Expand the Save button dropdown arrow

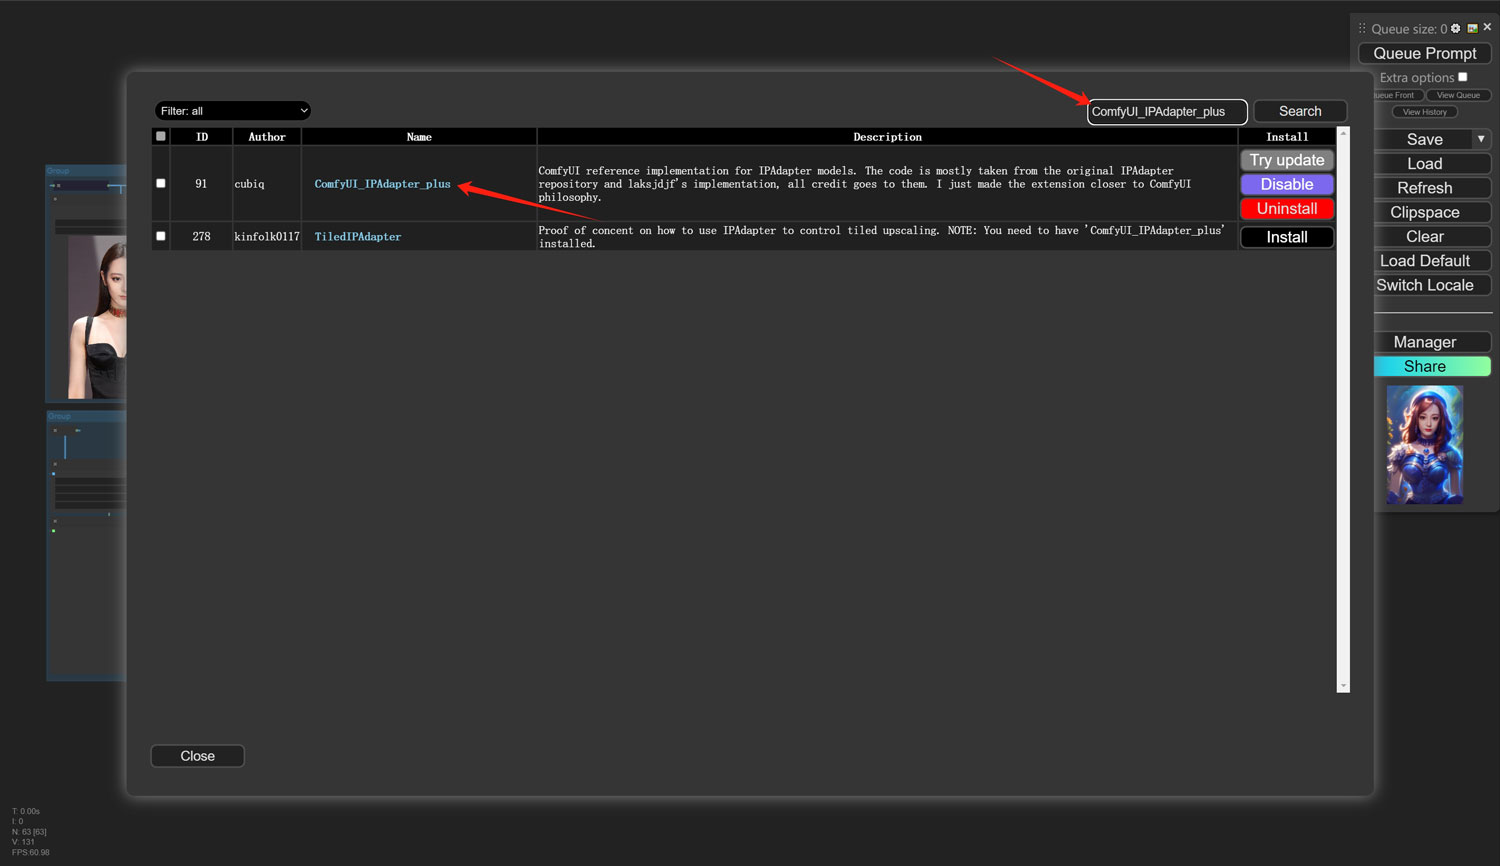(x=1481, y=139)
